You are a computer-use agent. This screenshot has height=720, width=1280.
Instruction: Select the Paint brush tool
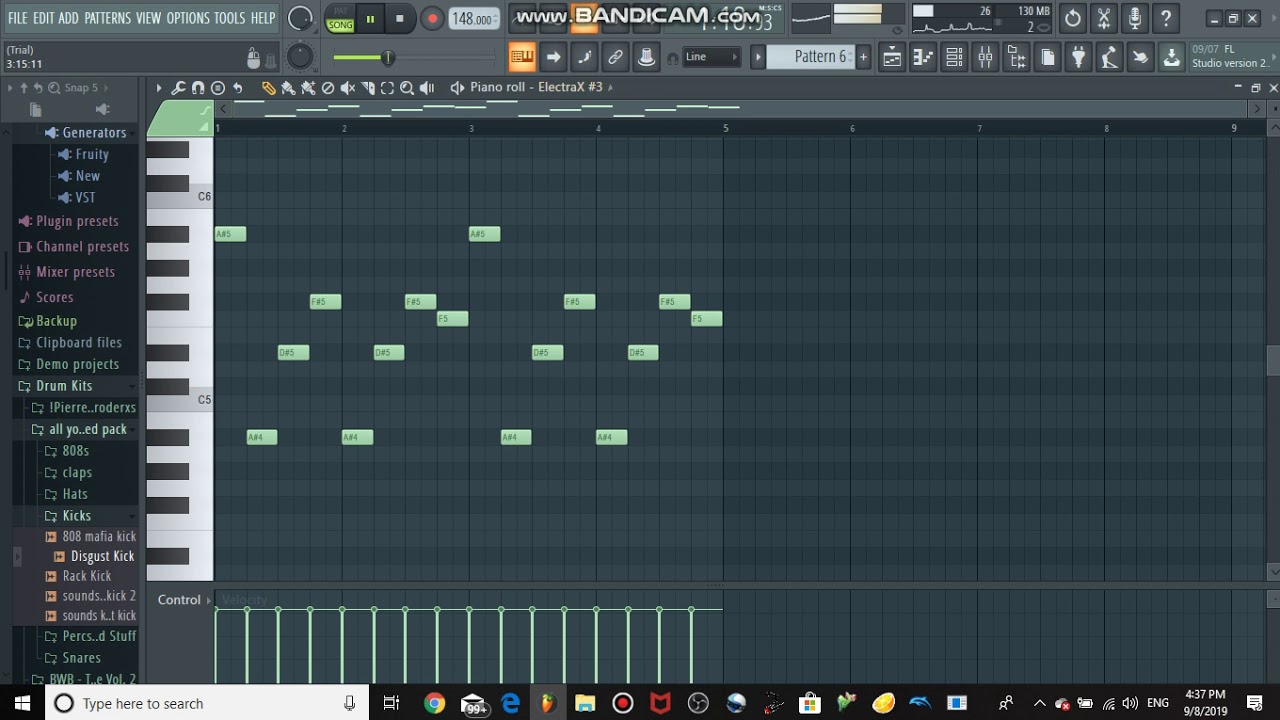click(288, 88)
